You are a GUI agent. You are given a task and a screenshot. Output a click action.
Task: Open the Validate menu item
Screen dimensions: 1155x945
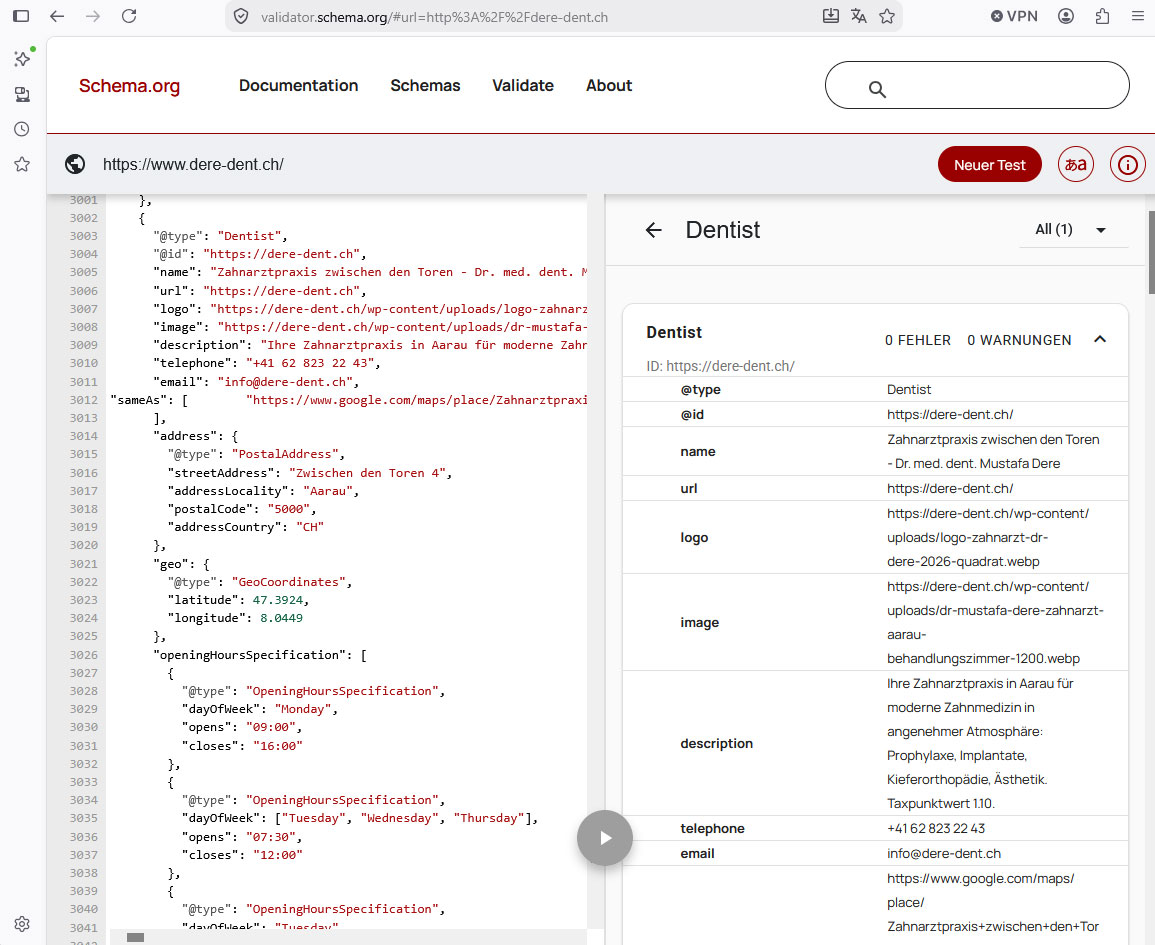[523, 85]
